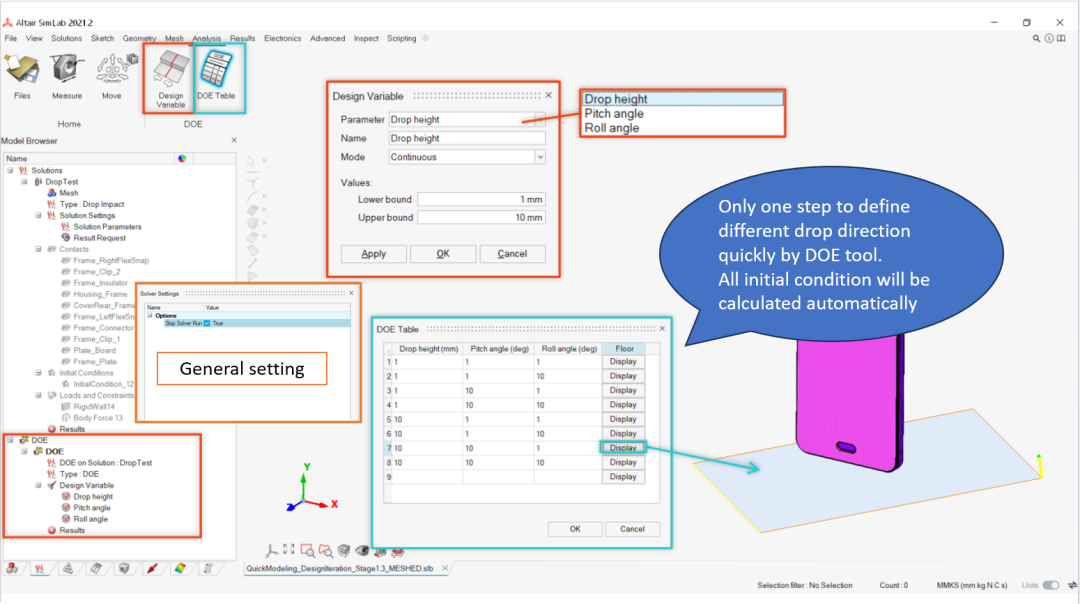Click the fit-to-view icon in viewport toolbar
The height and width of the screenshot is (604, 1080).
click(x=289, y=550)
